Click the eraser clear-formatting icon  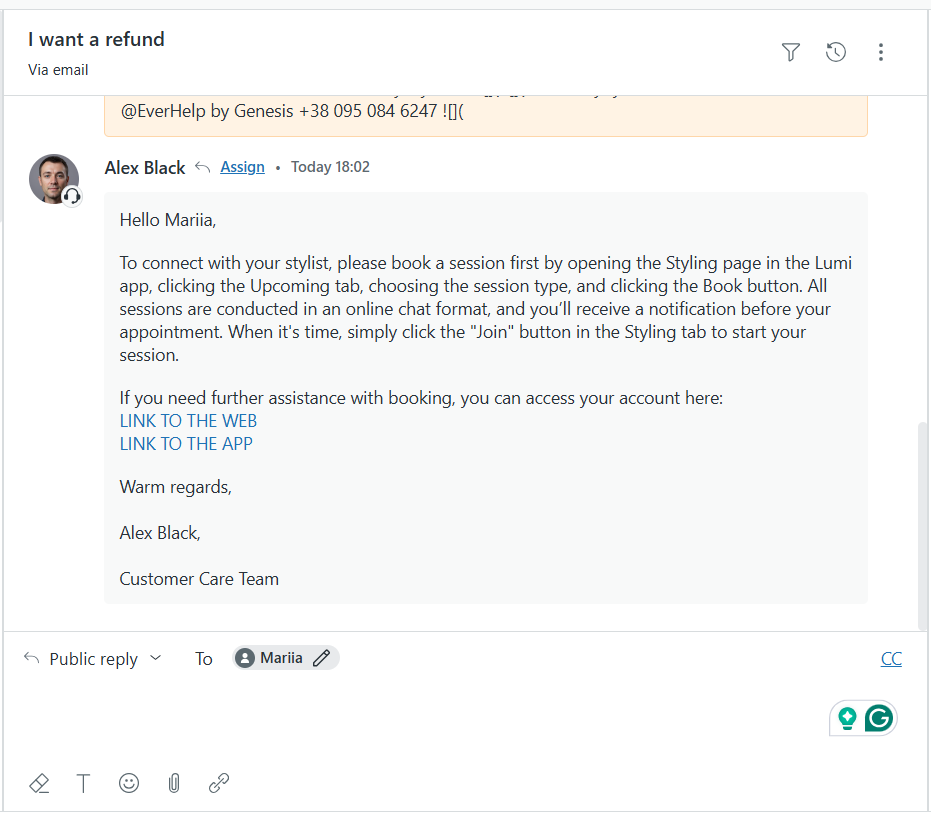click(x=39, y=783)
